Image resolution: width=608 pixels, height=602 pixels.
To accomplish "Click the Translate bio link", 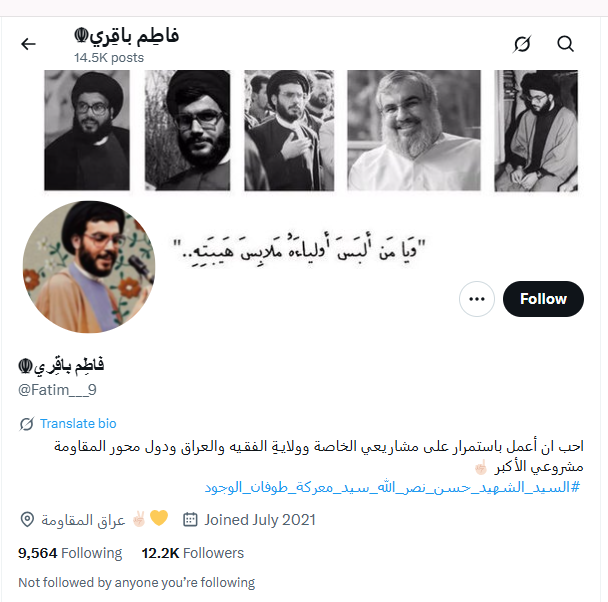I will [x=78, y=424].
